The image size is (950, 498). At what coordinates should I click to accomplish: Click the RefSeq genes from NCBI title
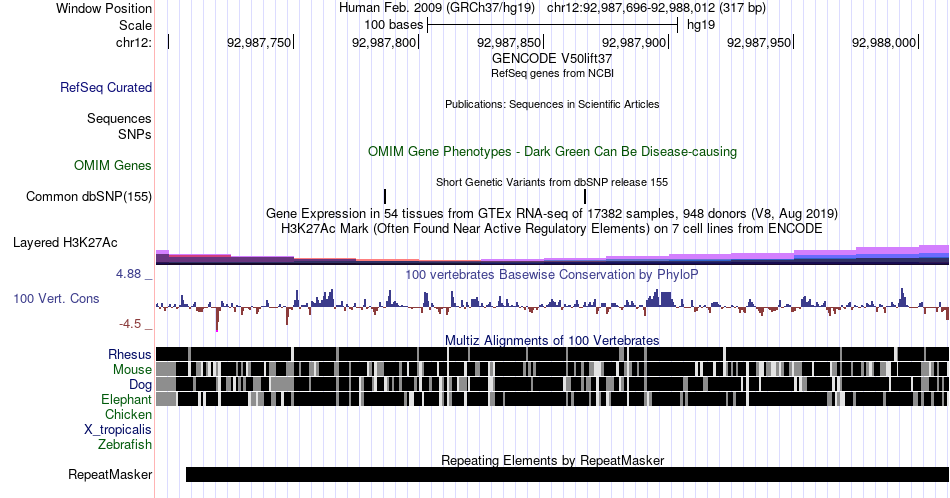pyautogui.click(x=552, y=73)
